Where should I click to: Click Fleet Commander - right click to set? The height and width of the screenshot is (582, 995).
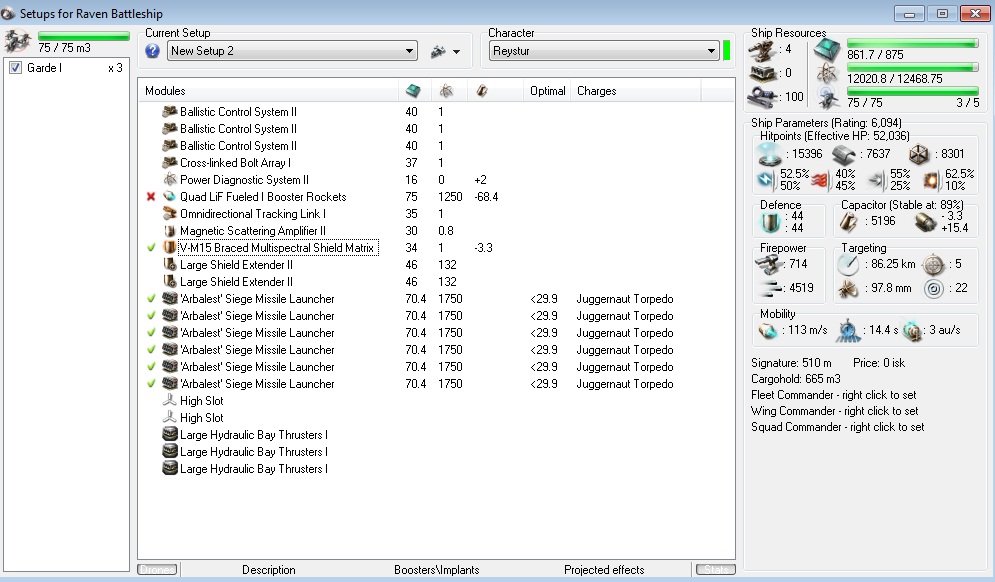pos(833,395)
